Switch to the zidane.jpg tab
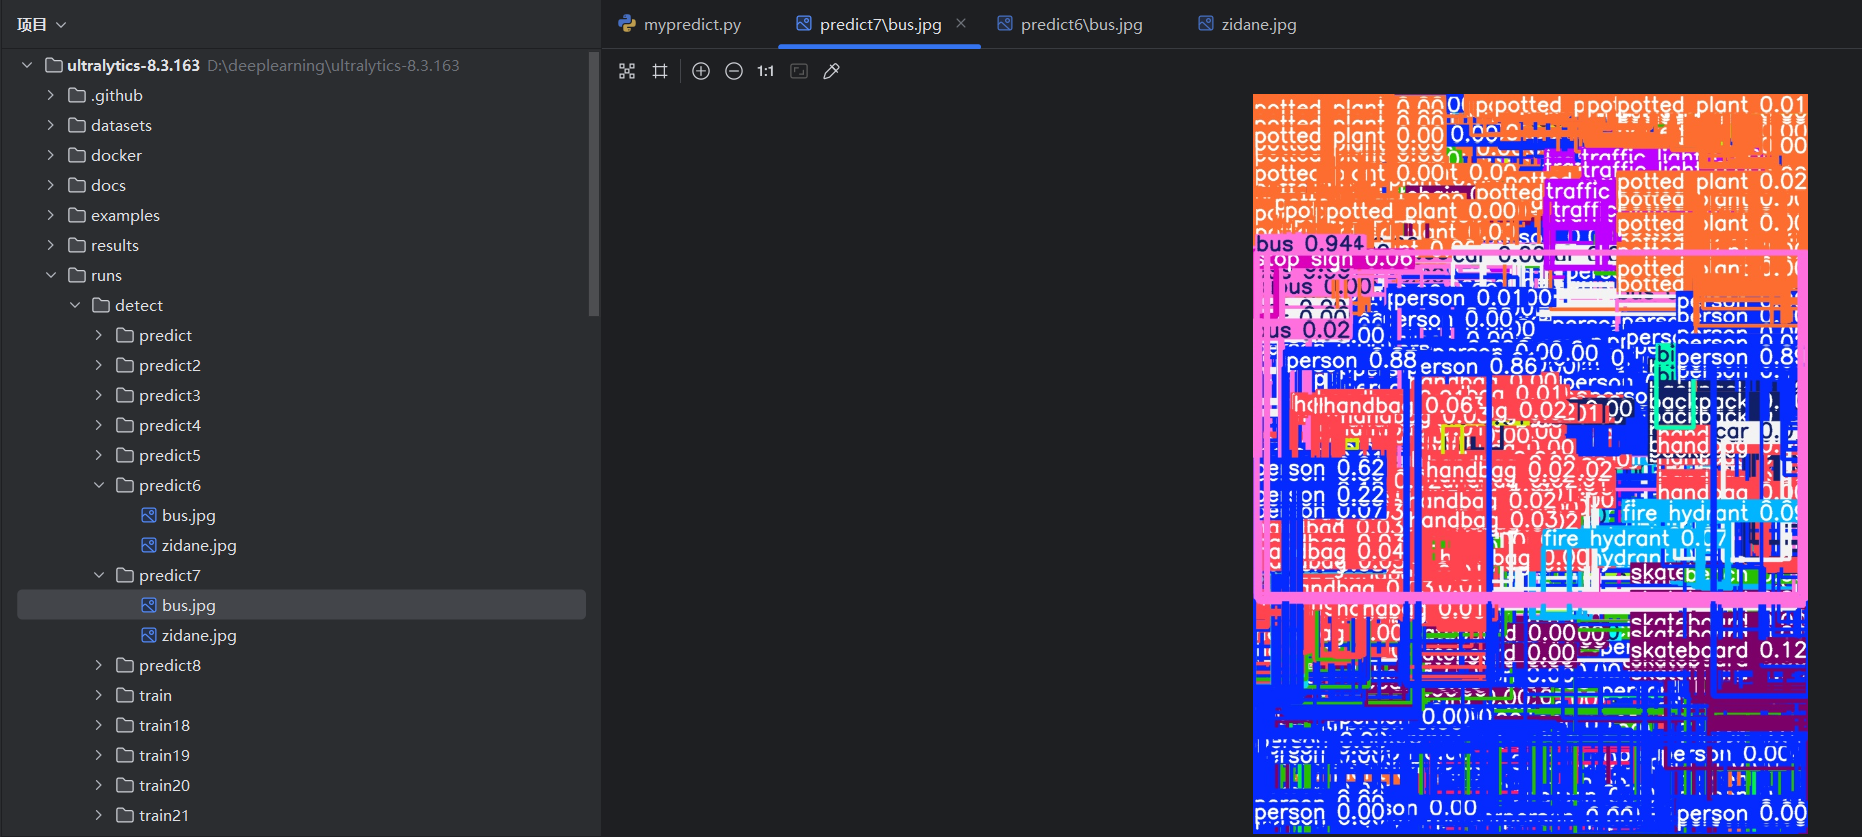The image size is (1862, 837). [x=1248, y=24]
